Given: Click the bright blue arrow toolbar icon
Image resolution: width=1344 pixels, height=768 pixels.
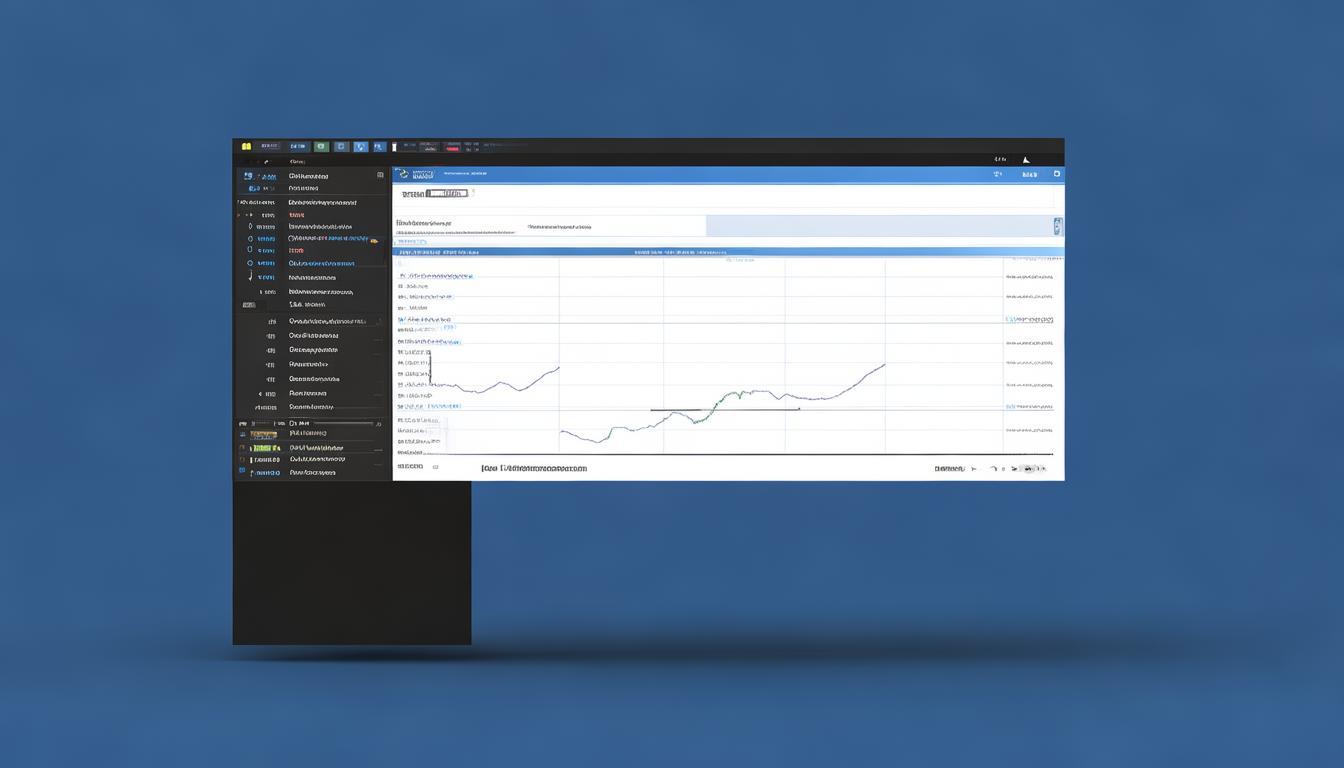Looking at the screenshot, I should (360, 147).
